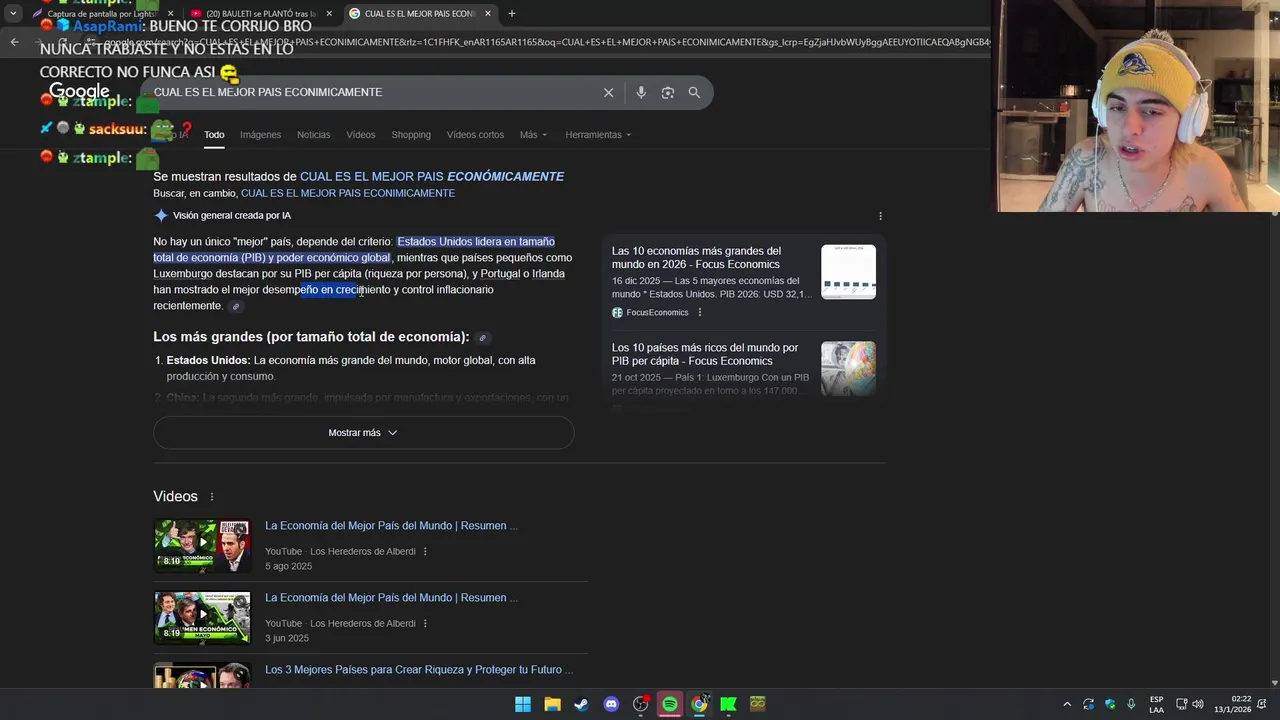Viewport: 1280px width, 720px height.
Task: Search instead for 'ECONIMICAMENTE' original query link
Action: [x=348, y=193]
